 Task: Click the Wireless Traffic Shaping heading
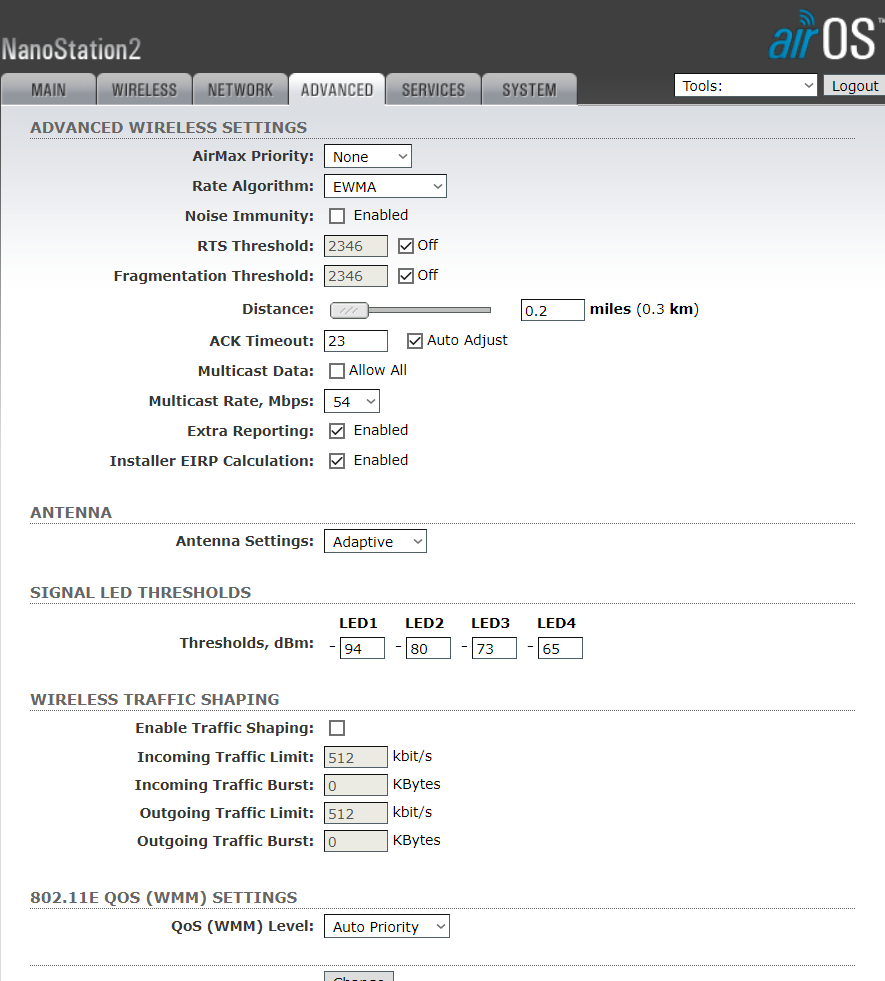[x=155, y=700]
